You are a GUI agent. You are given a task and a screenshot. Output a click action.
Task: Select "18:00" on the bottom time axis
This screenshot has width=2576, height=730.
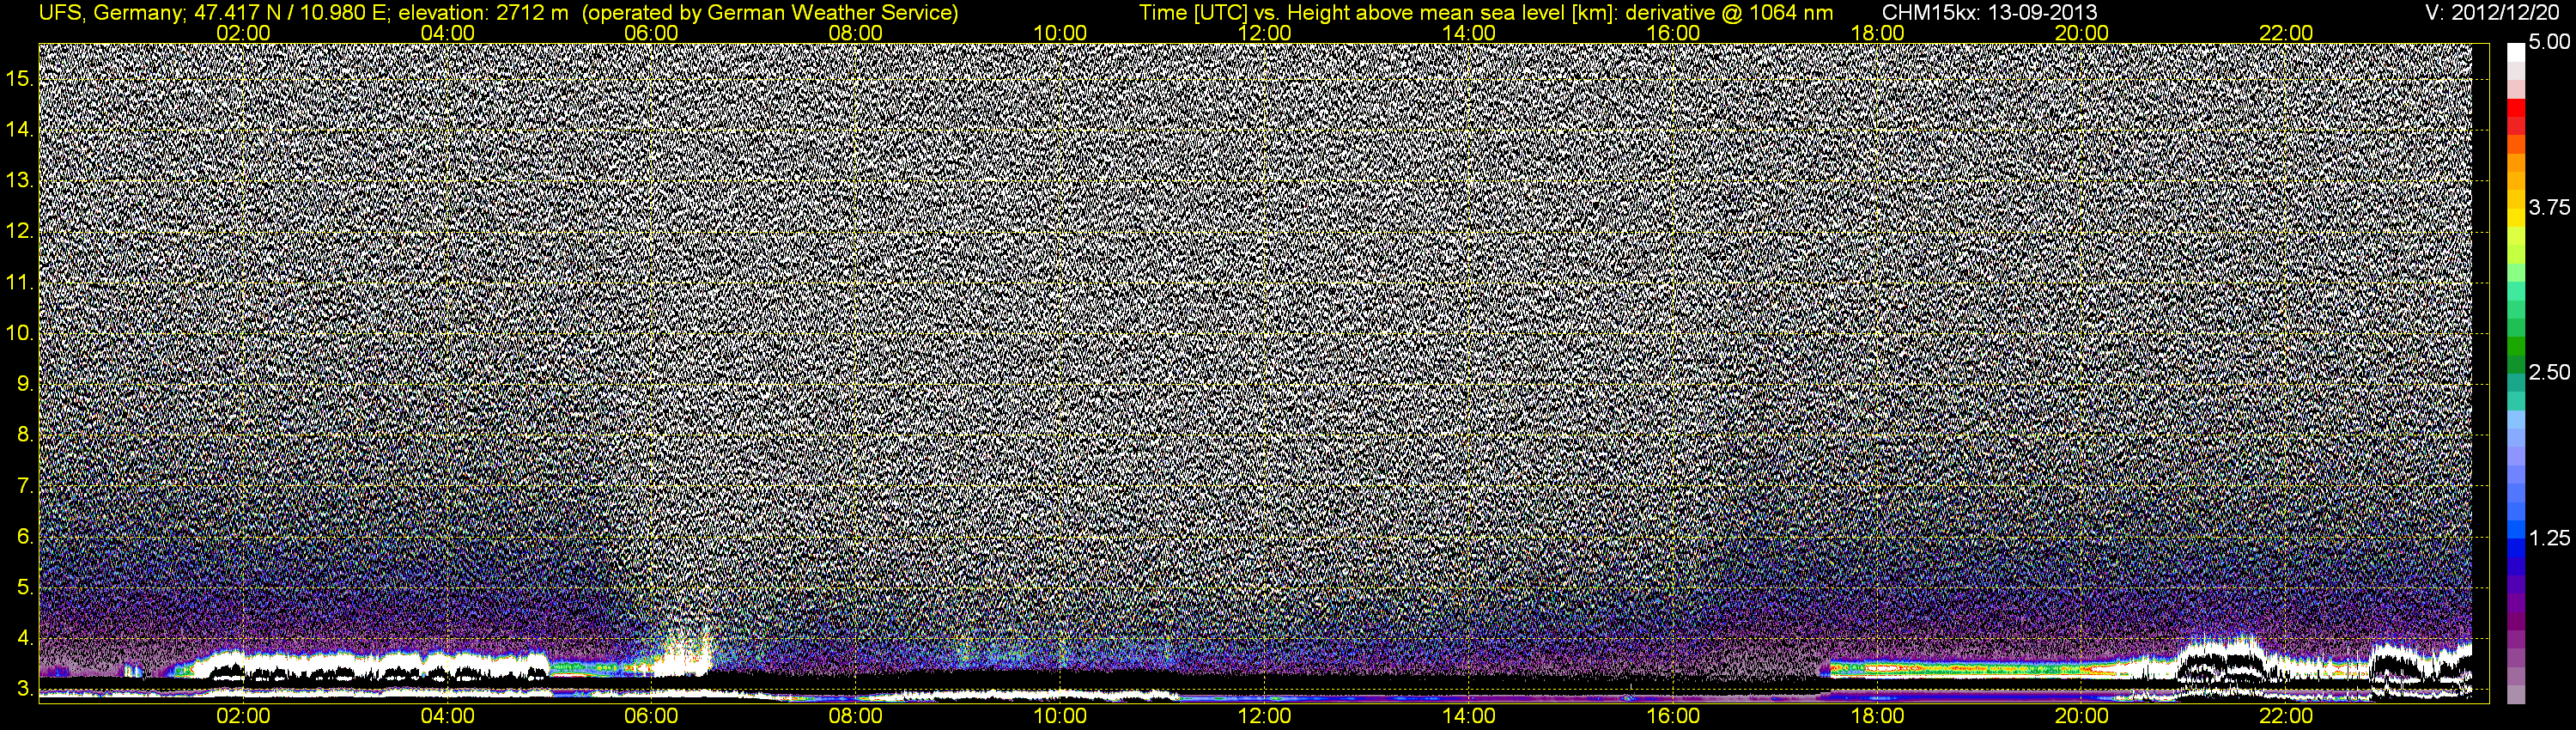point(1878,716)
